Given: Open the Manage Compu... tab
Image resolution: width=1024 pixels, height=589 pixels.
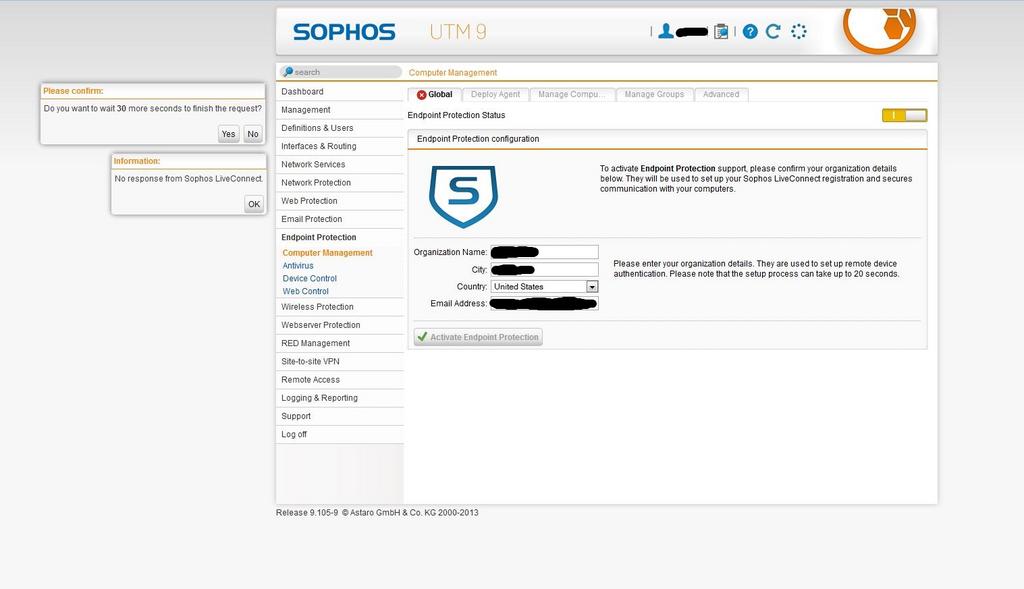Looking at the screenshot, I should coord(572,95).
